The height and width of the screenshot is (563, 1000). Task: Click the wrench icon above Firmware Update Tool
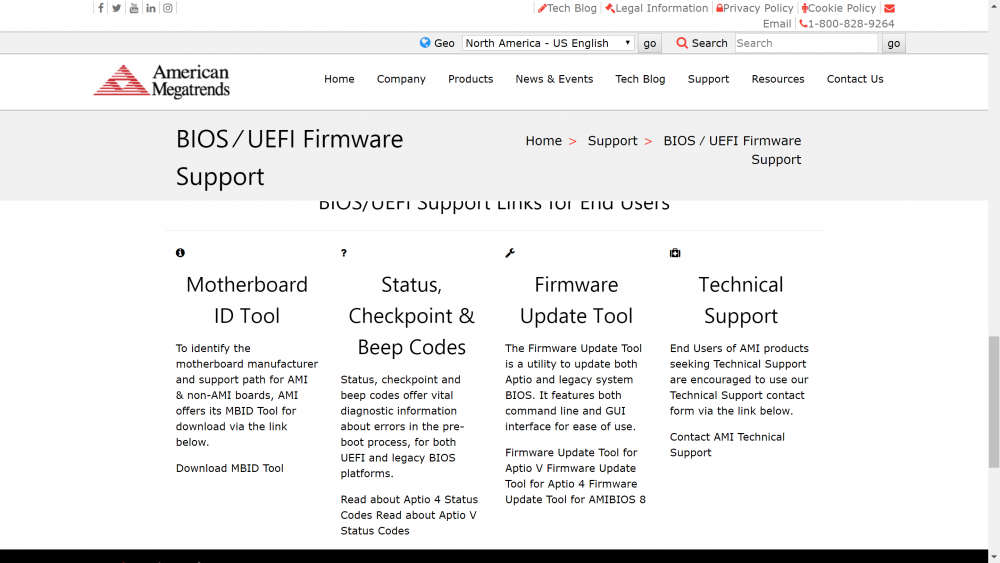pyautogui.click(x=510, y=253)
